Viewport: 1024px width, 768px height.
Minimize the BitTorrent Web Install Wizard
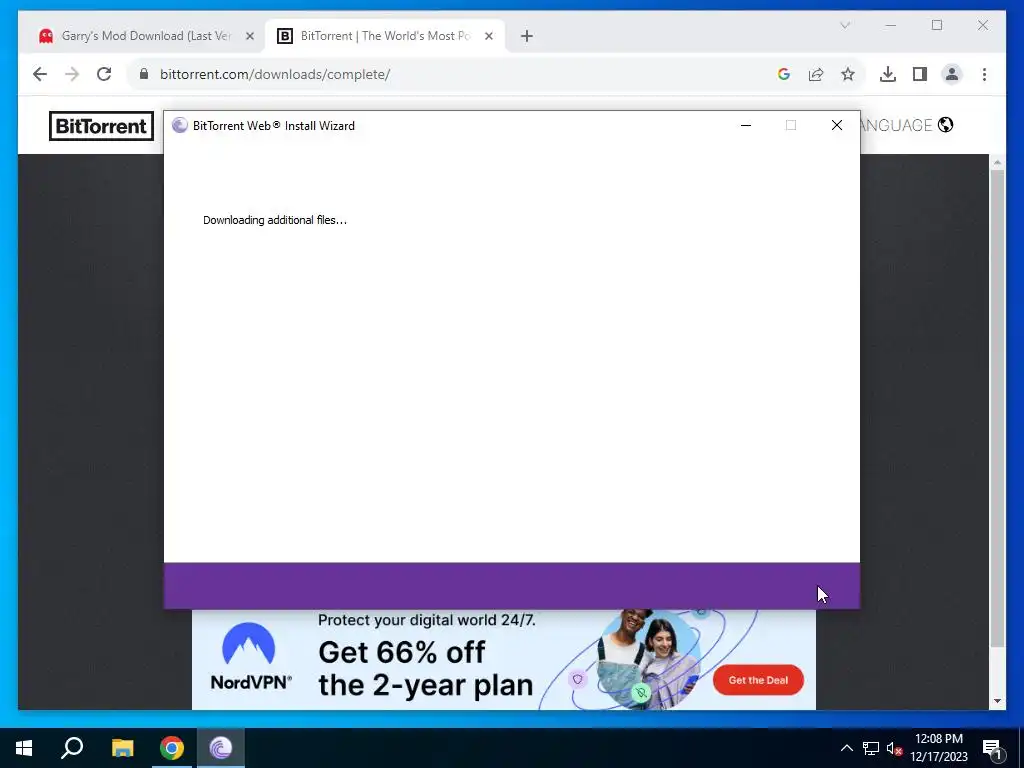(x=746, y=125)
